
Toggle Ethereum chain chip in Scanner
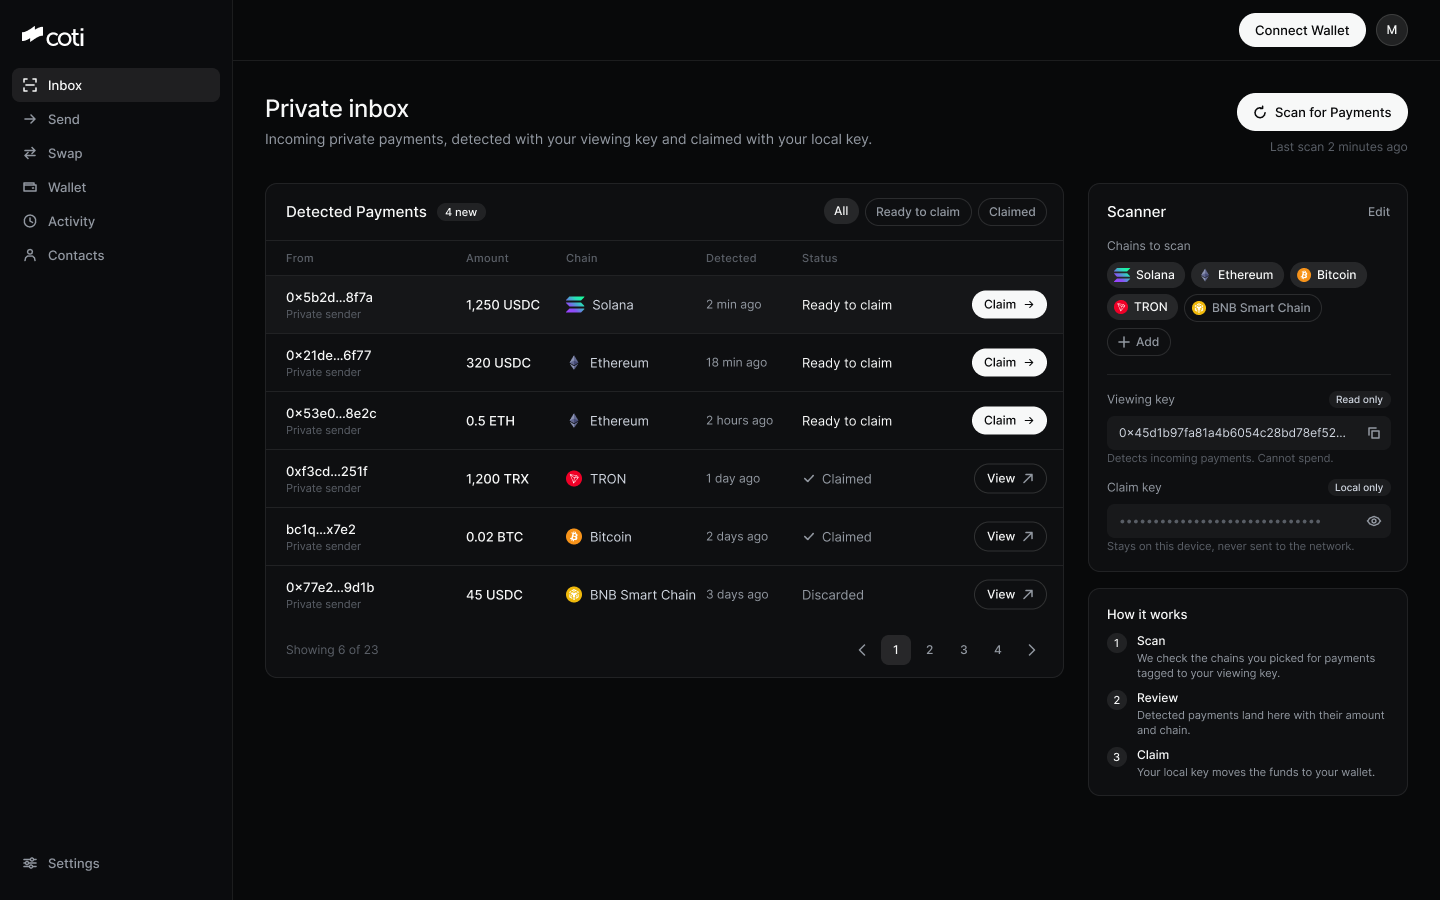[1237, 275]
